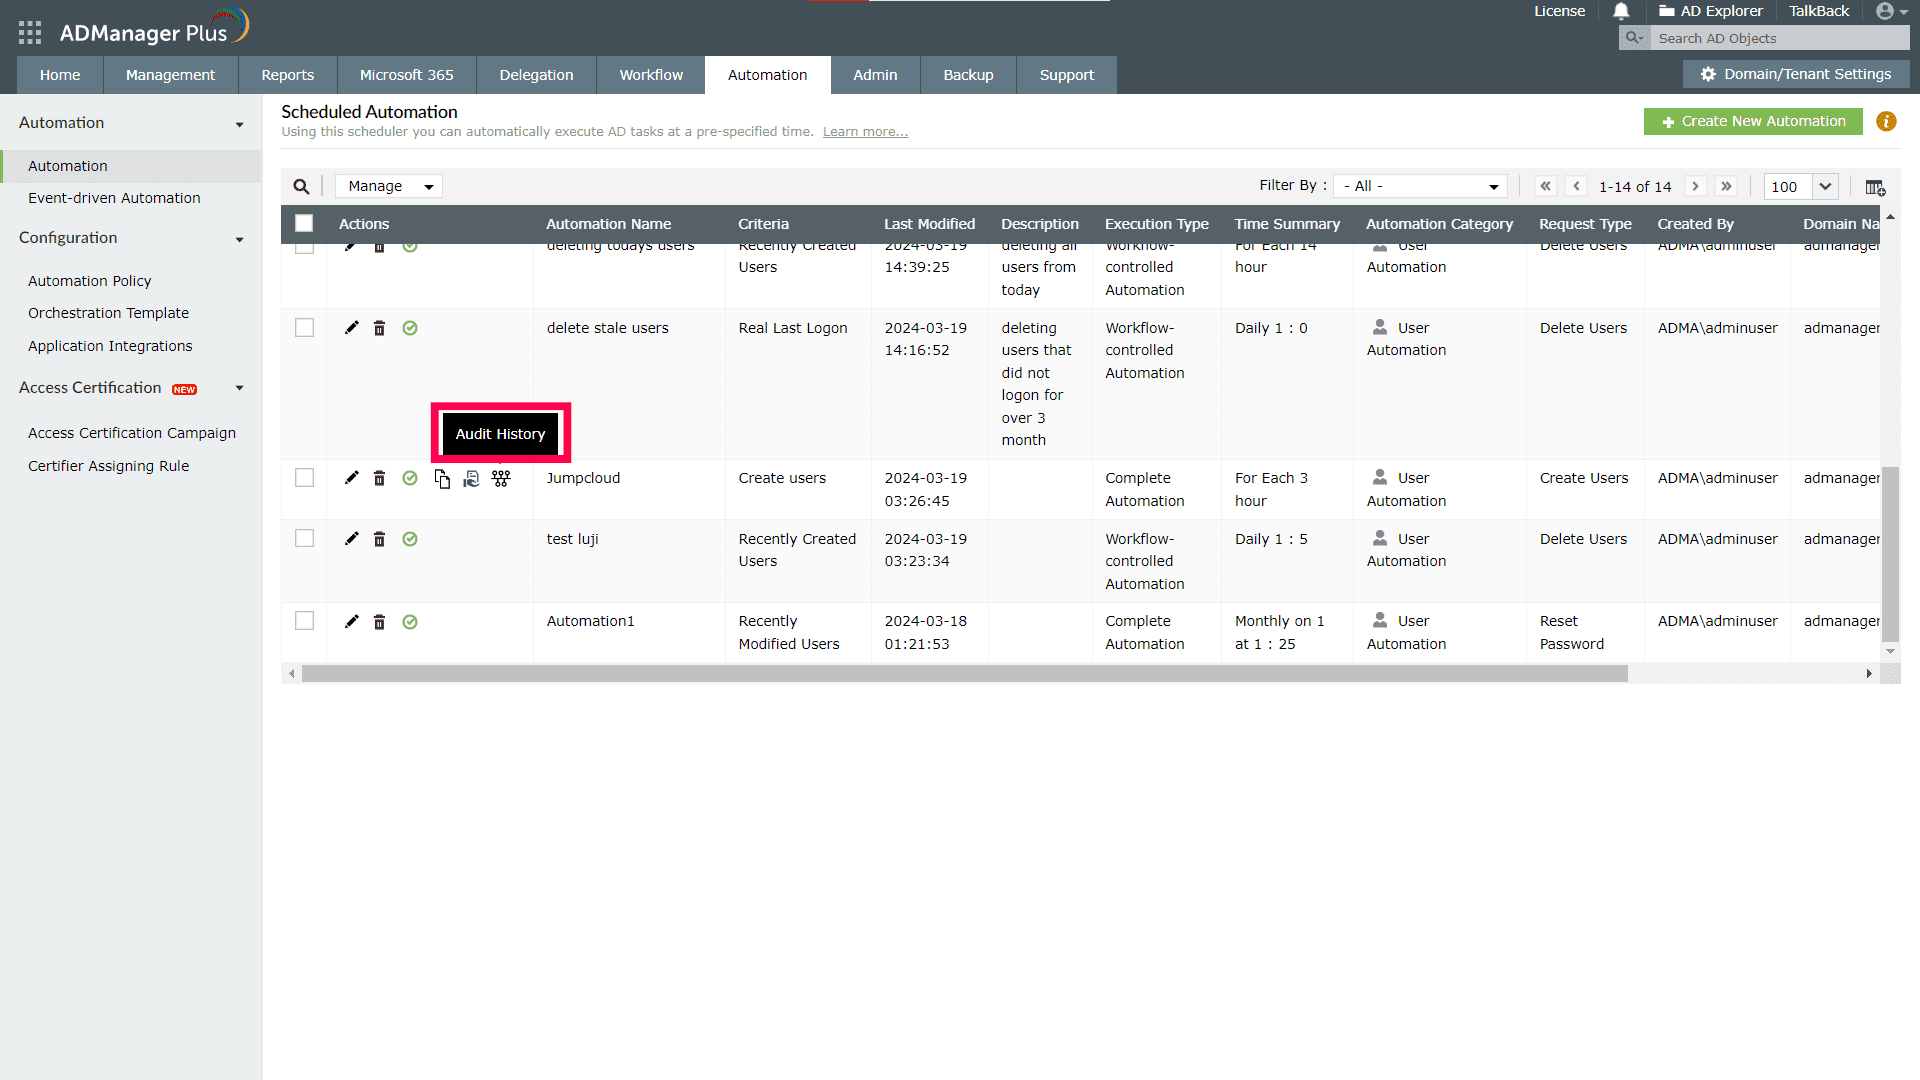Select the checkbox for the Automation1 row
Viewport: 1920px width, 1080px height.
pos(304,620)
